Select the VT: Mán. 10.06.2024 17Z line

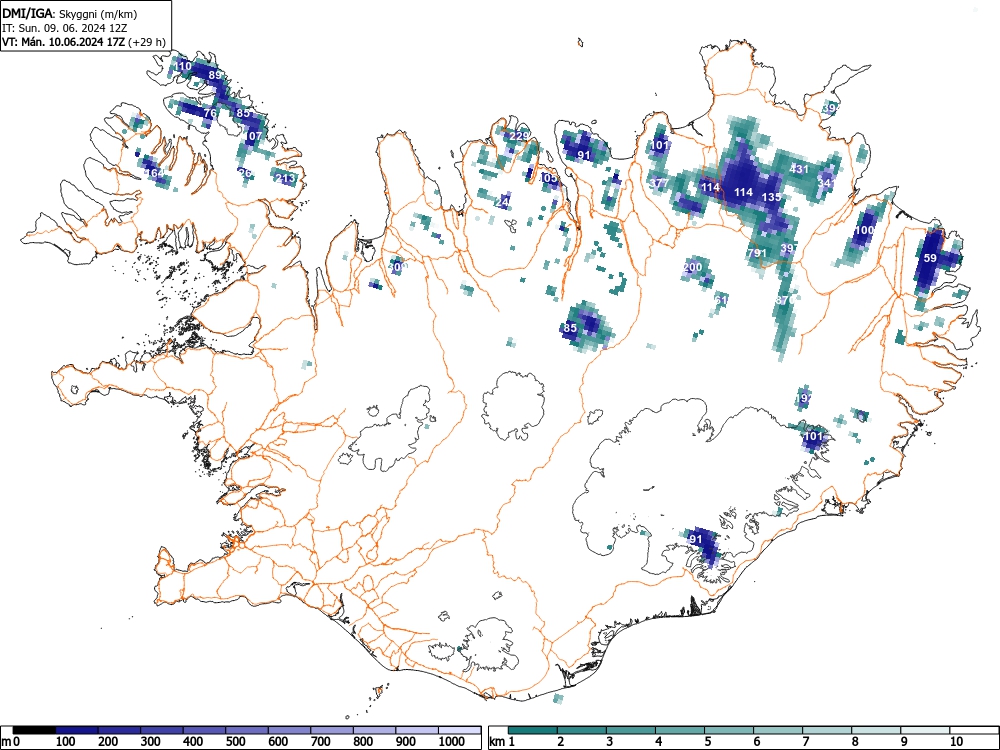click(84, 42)
